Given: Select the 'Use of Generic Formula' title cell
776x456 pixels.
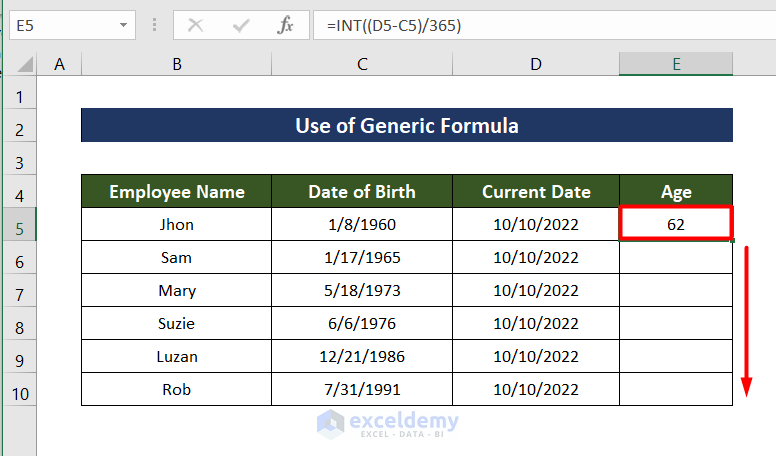Looking at the screenshot, I should [406, 126].
